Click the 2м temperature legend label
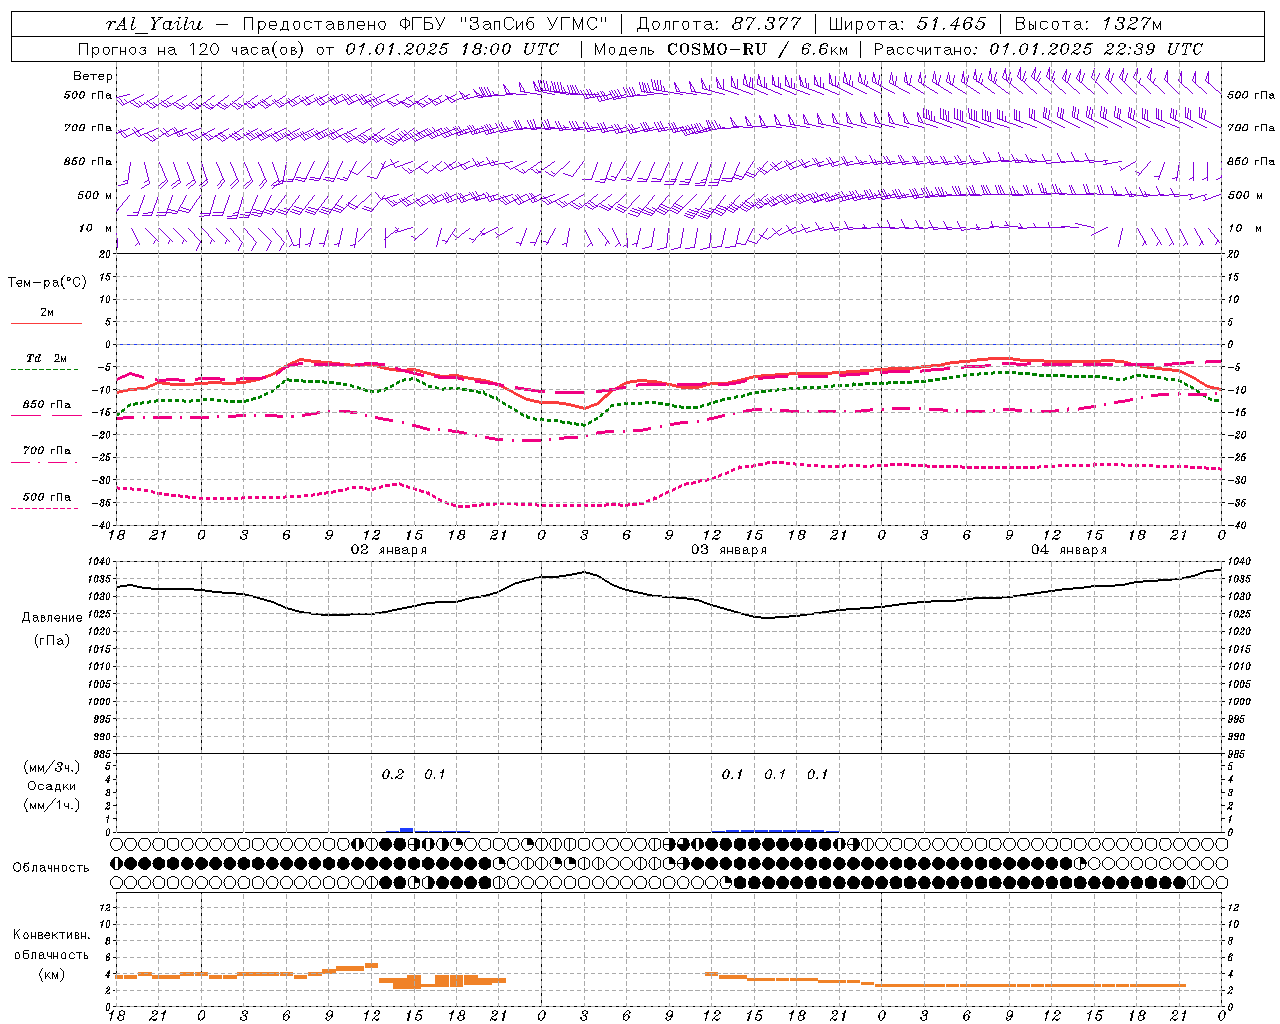1280x1024 pixels. [47, 313]
